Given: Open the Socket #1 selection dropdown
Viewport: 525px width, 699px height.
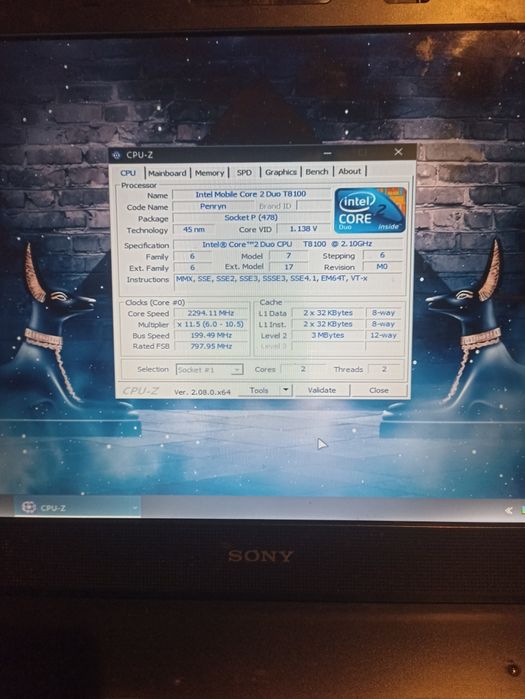Looking at the screenshot, I should tap(209, 370).
